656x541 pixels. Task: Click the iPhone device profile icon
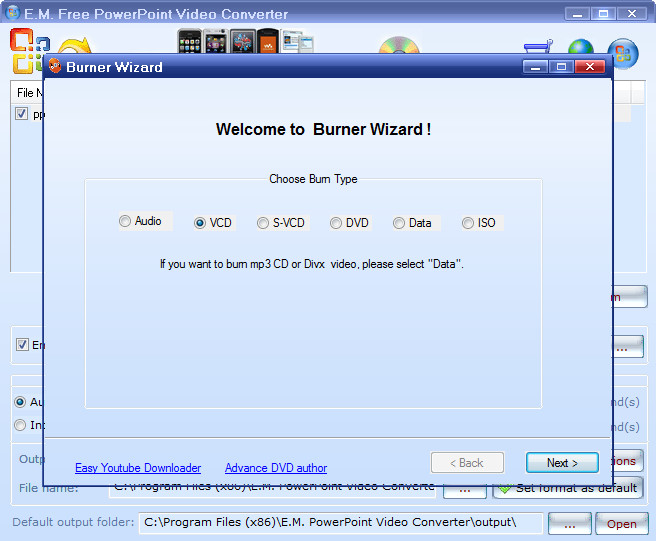coord(190,41)
